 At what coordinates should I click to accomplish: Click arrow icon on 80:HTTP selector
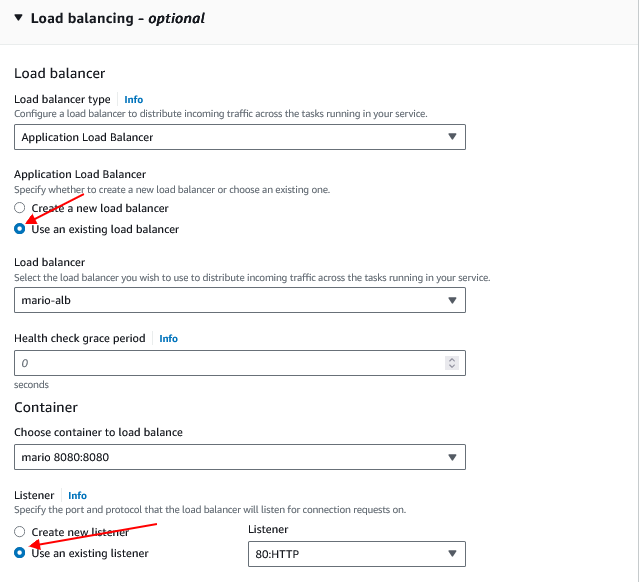coord(452,553)
